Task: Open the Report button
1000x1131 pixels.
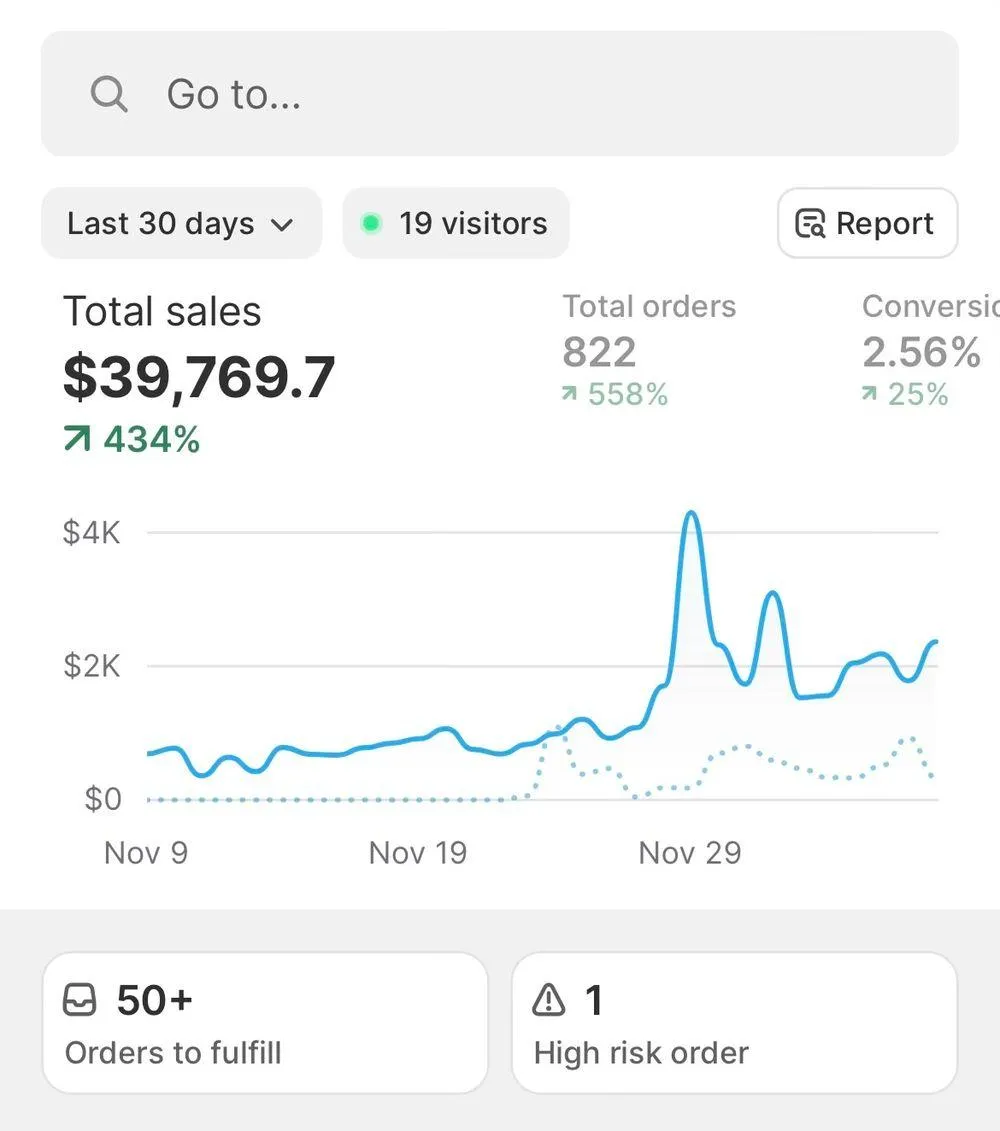Action: coord(867,223)
